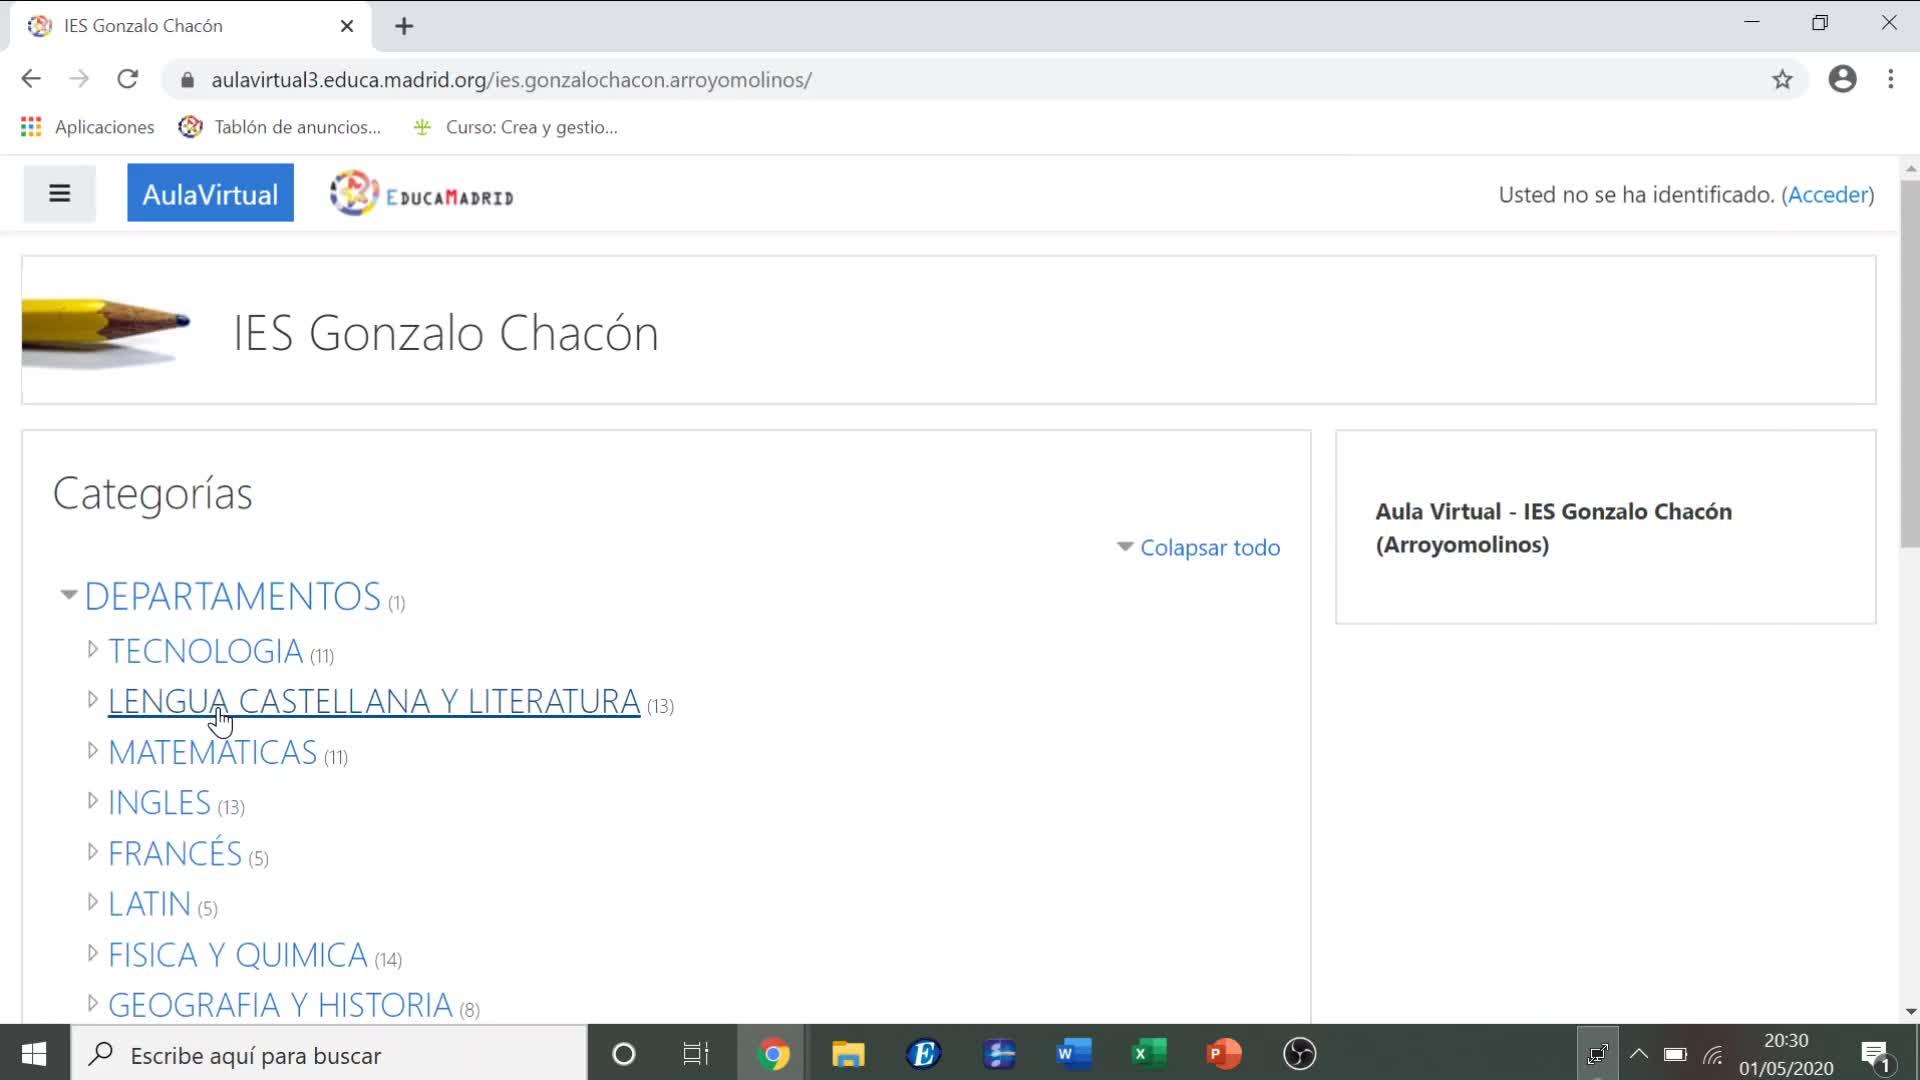Click the AulaVirtual button
The width and height of the screenshot is (1920, 1080).
pyautogui.click(x=210, y=193)
